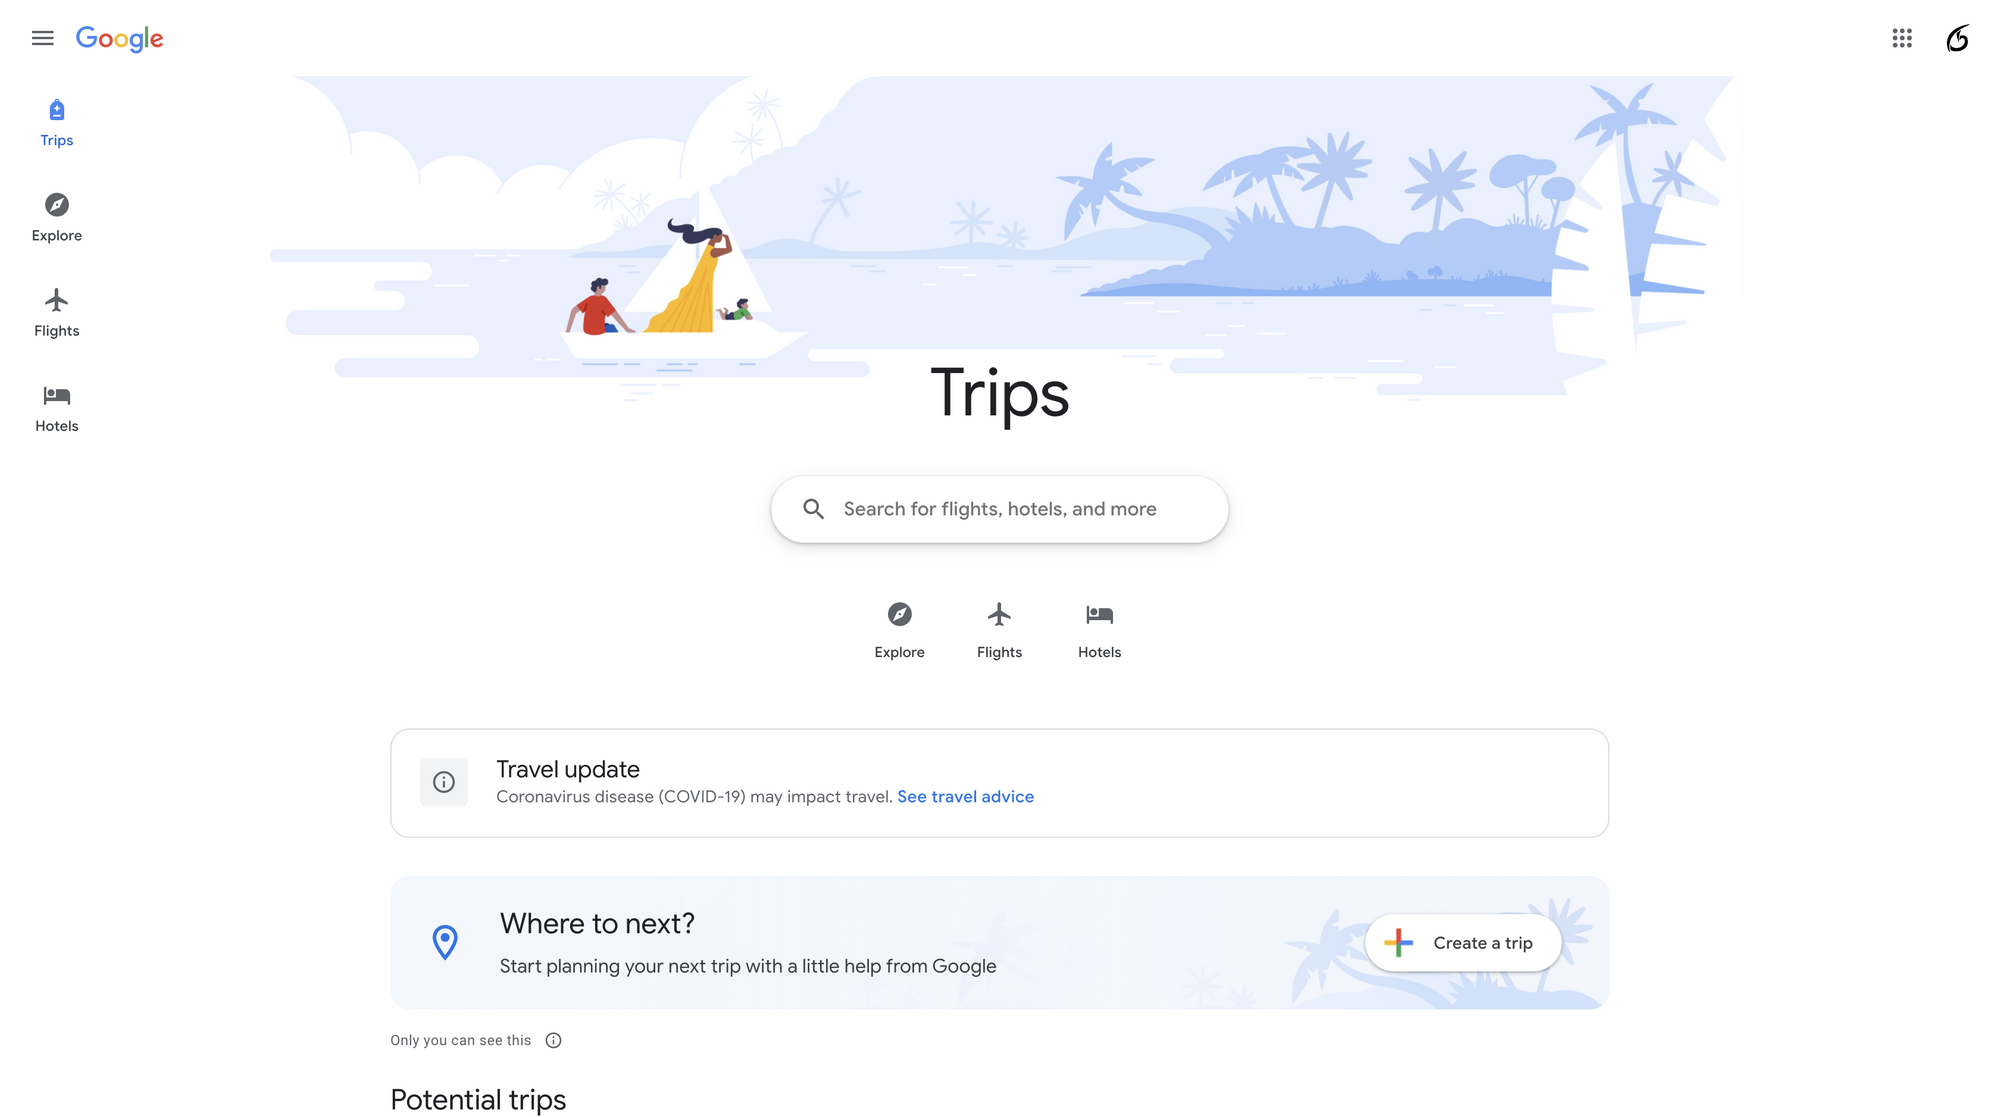This screenshot has height=1117, width=2000.
Task: Click the Google logo
Action: click(120, 38)
